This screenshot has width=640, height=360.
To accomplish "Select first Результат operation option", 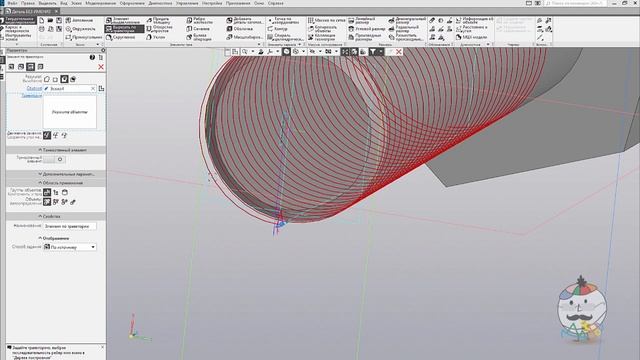I will [47, 79].
